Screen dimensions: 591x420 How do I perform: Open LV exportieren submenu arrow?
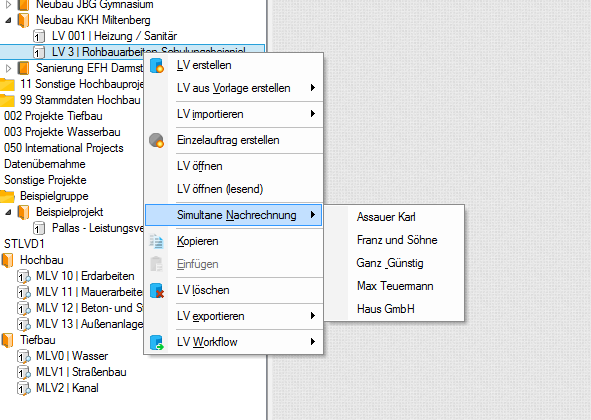pos(312,316)
